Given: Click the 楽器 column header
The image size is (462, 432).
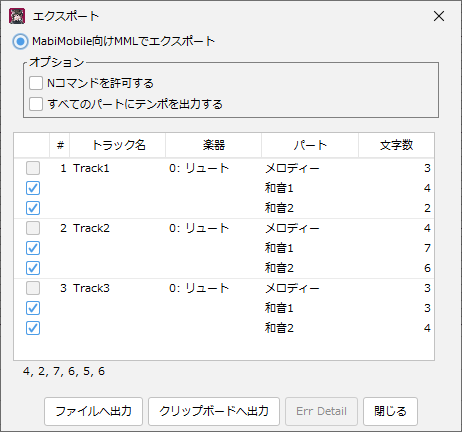Looking at the screenshot, I should (214, 145).
